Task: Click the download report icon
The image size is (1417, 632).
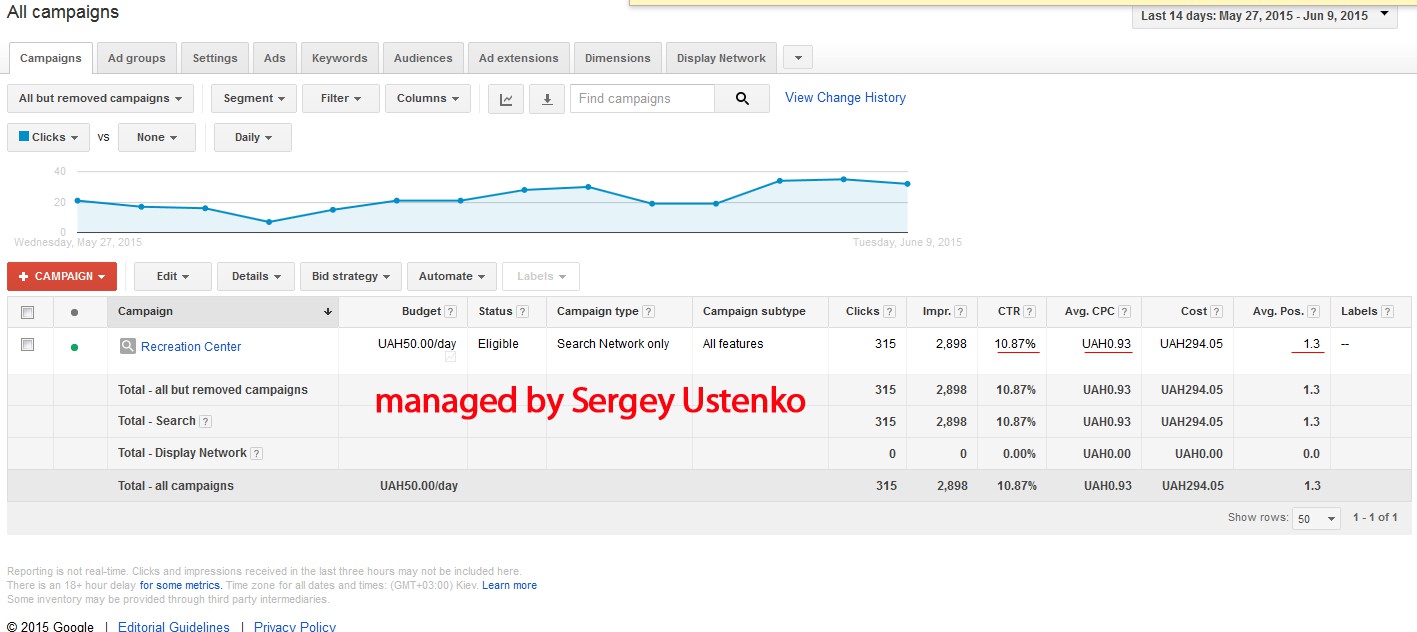Action: (547, 99)
